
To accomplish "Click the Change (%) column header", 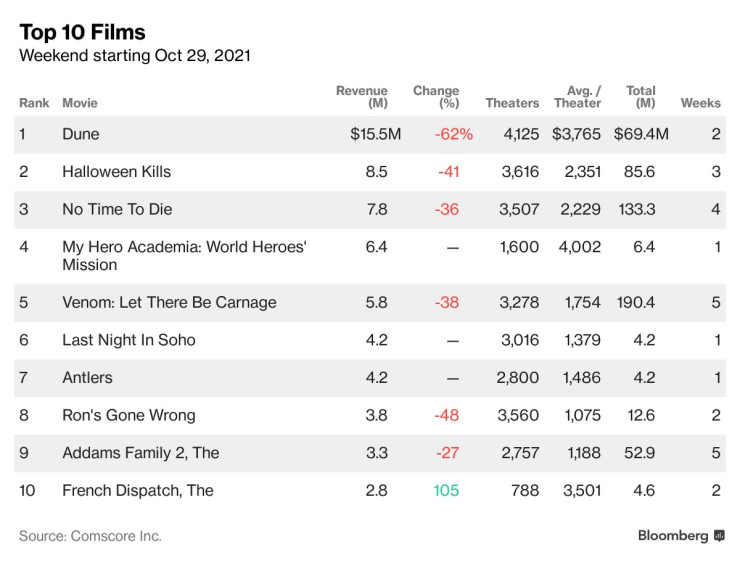I will point(436,97).
